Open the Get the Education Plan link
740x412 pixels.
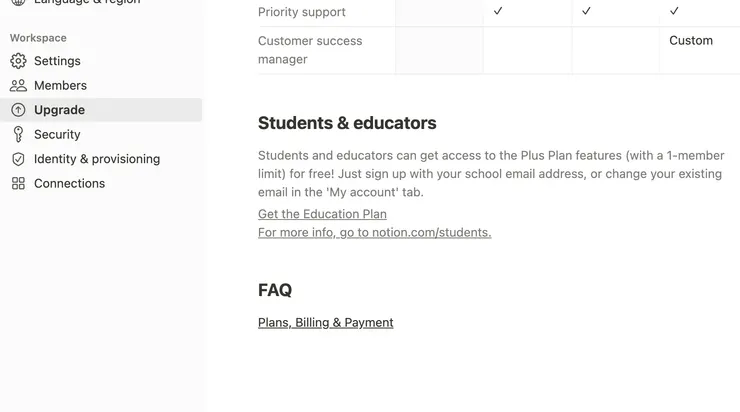322,214
